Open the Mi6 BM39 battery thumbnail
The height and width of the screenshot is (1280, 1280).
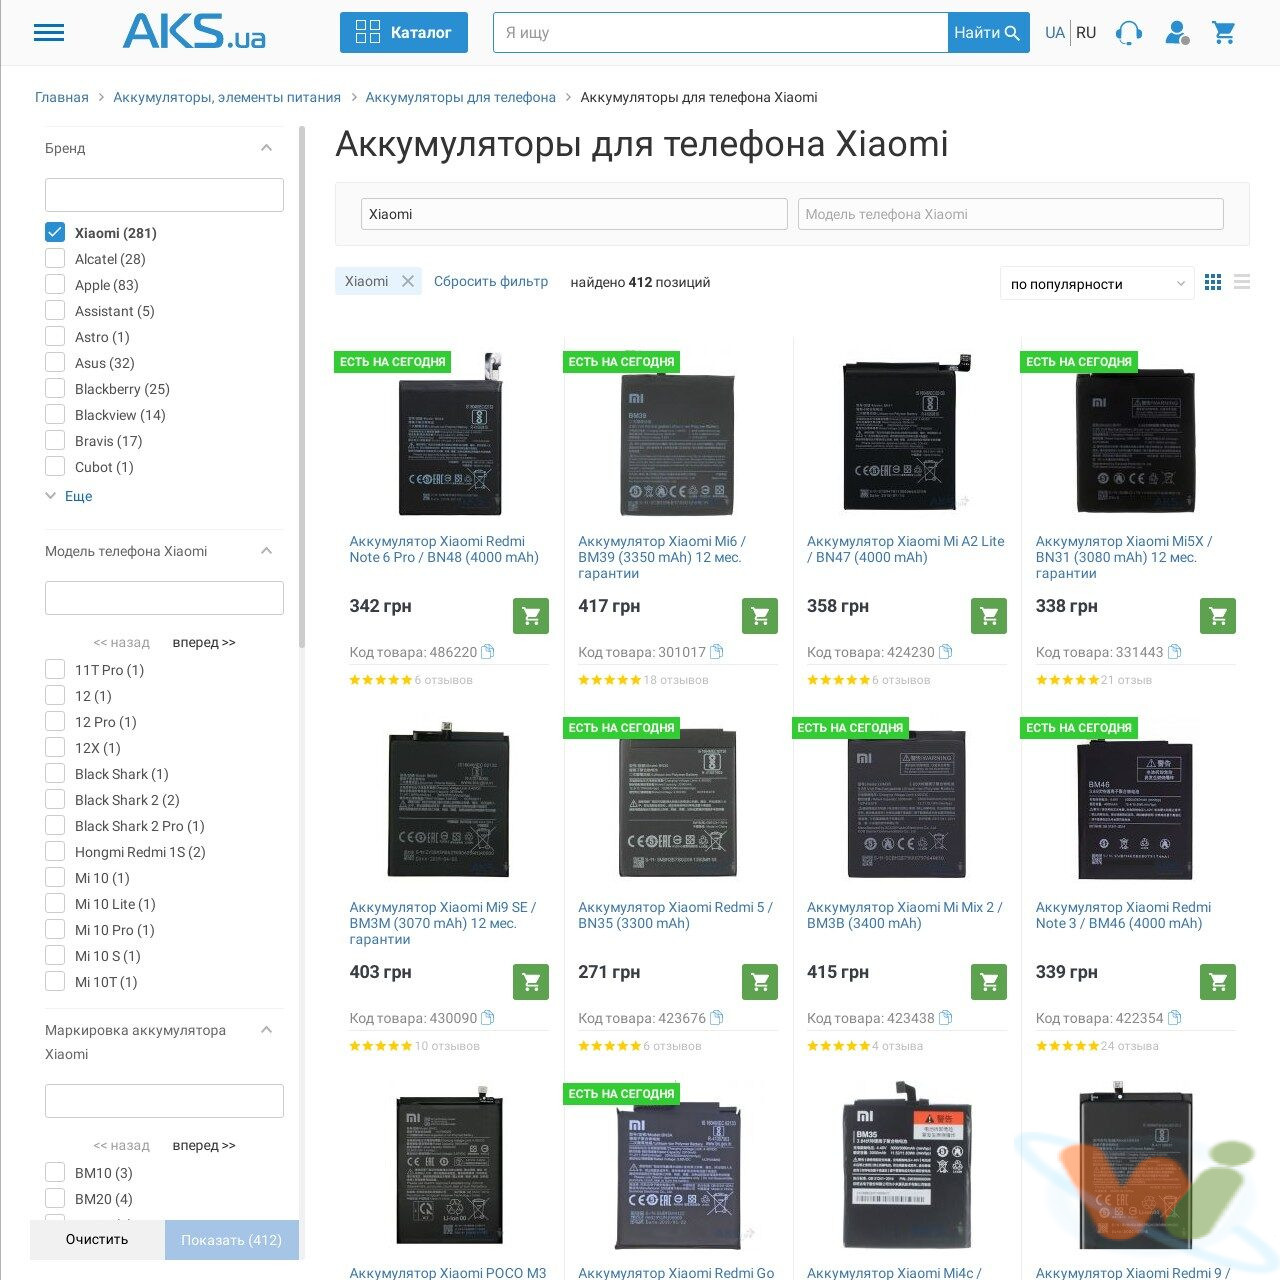pos(678,442)
